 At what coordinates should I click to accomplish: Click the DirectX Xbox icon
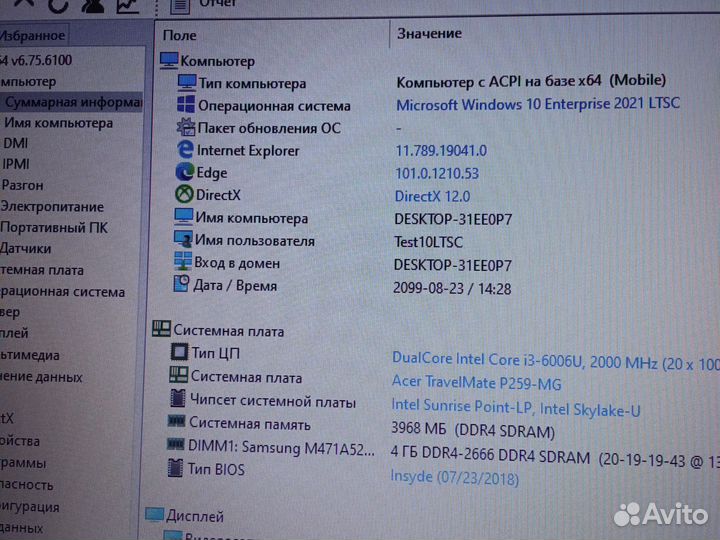coord(184,194)
